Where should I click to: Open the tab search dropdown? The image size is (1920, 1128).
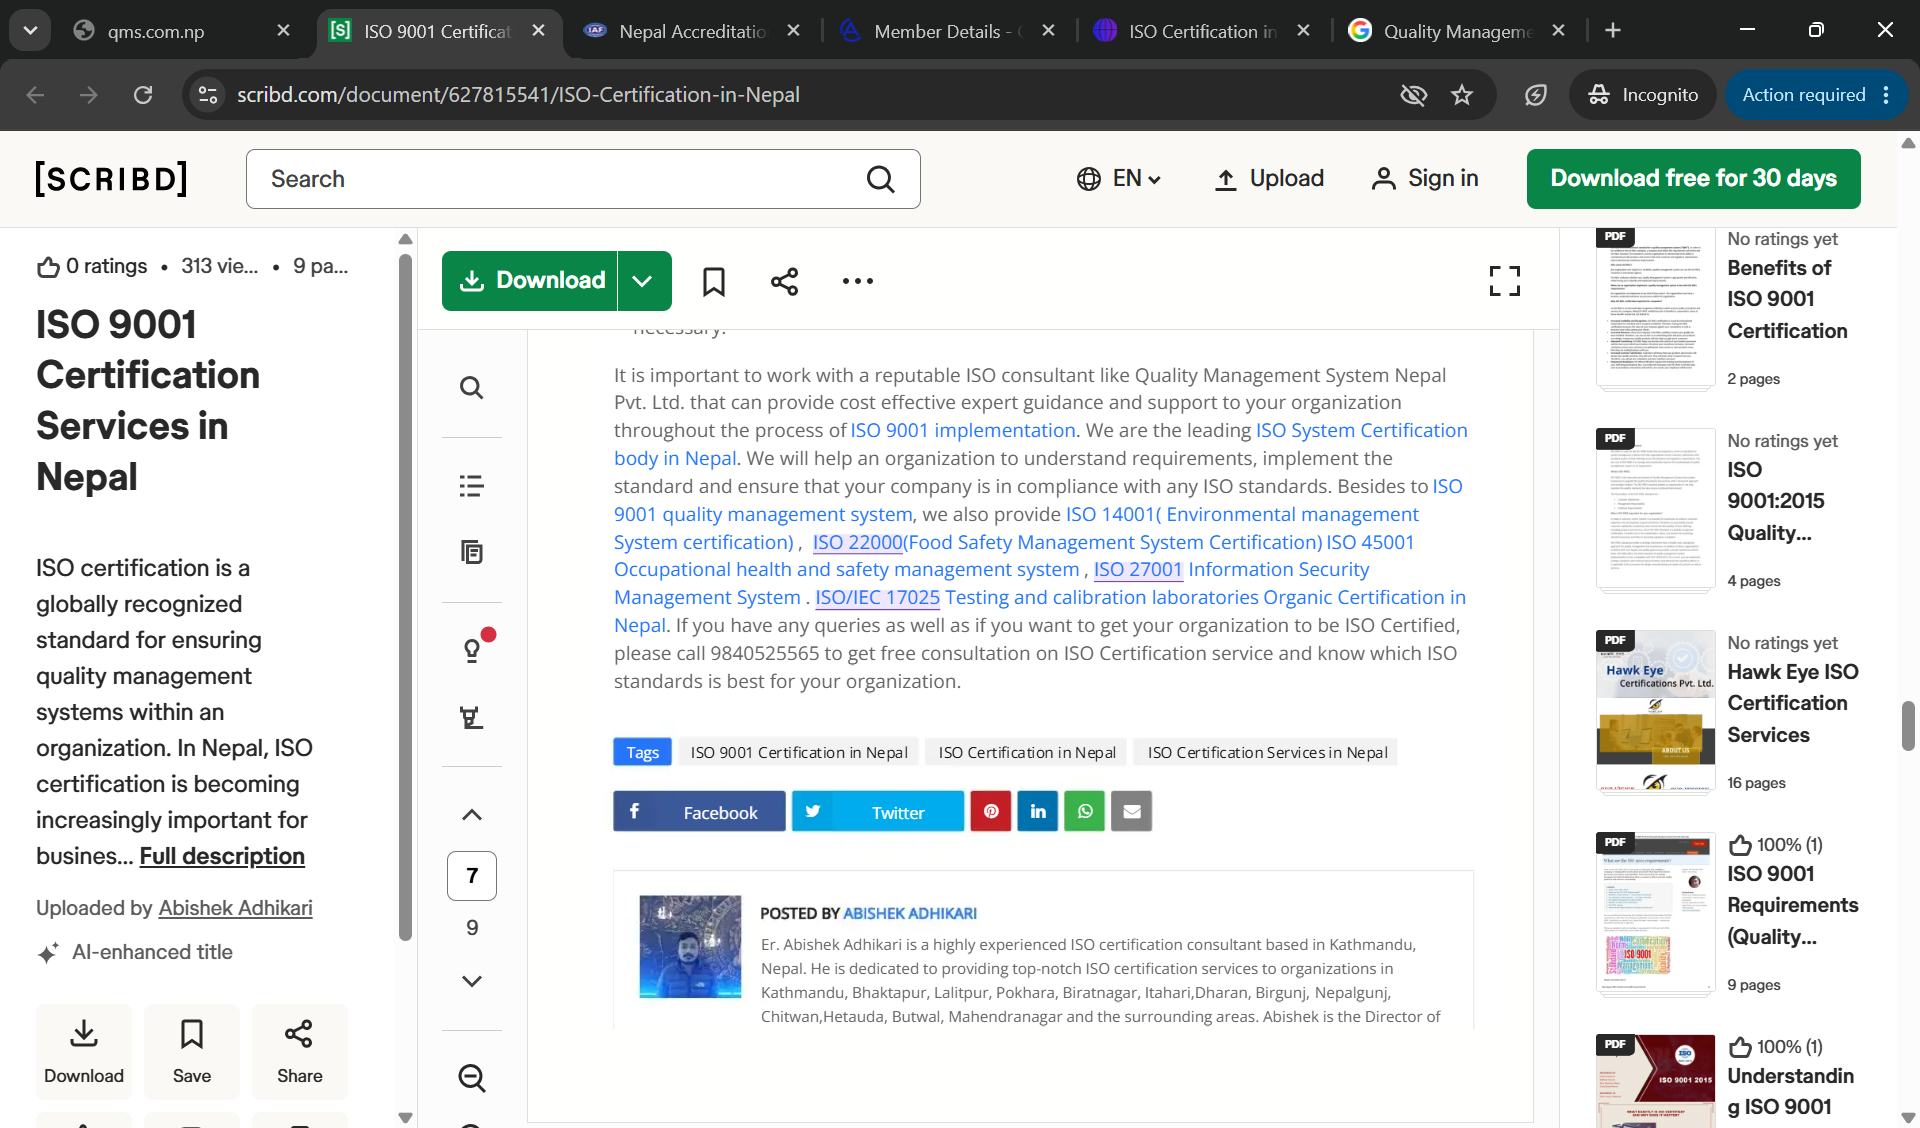[x=30, y=31]
